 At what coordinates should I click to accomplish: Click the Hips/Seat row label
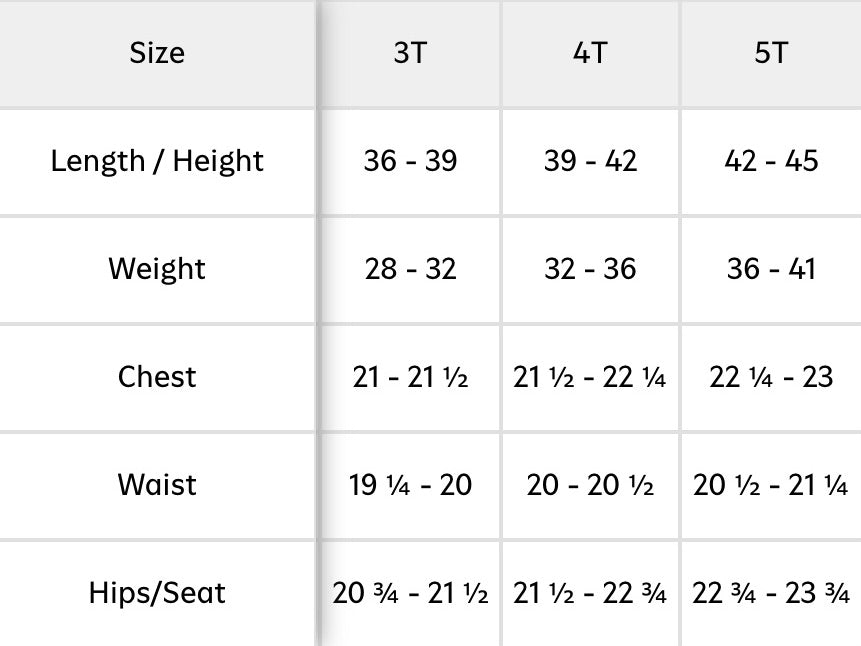point(157,593)
